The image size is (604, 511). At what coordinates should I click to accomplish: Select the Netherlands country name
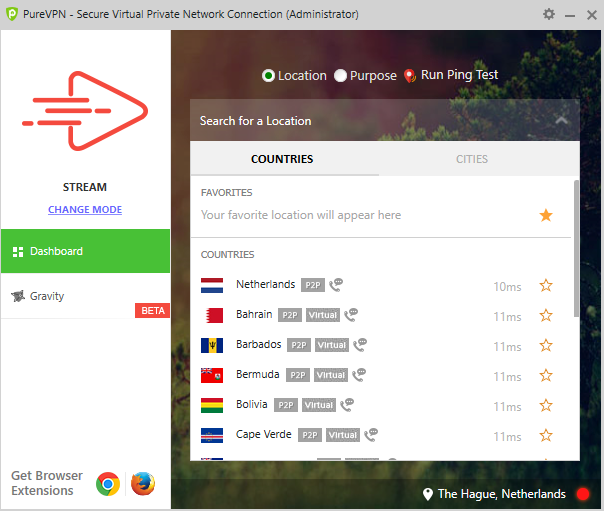click(265, 285)
